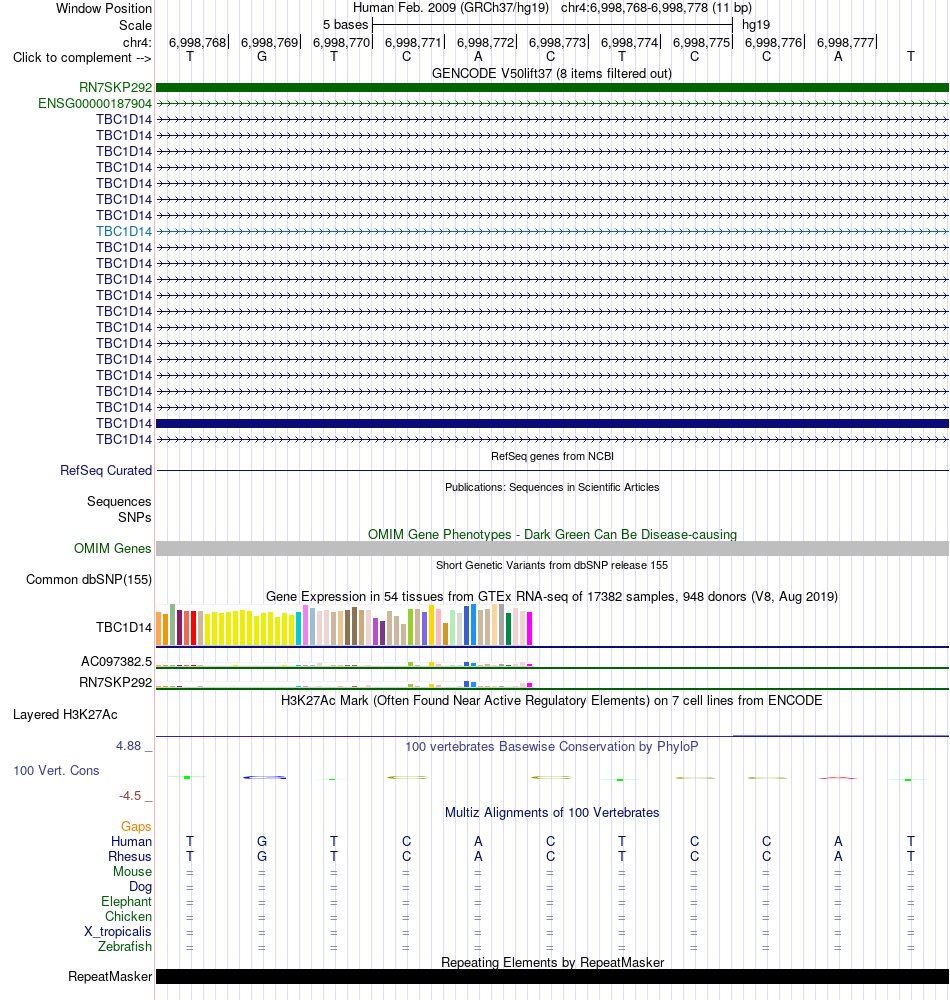Open 'Short Genetic Variants from dbSNP release 155'

pyautogui.click(x=552, y=565)
